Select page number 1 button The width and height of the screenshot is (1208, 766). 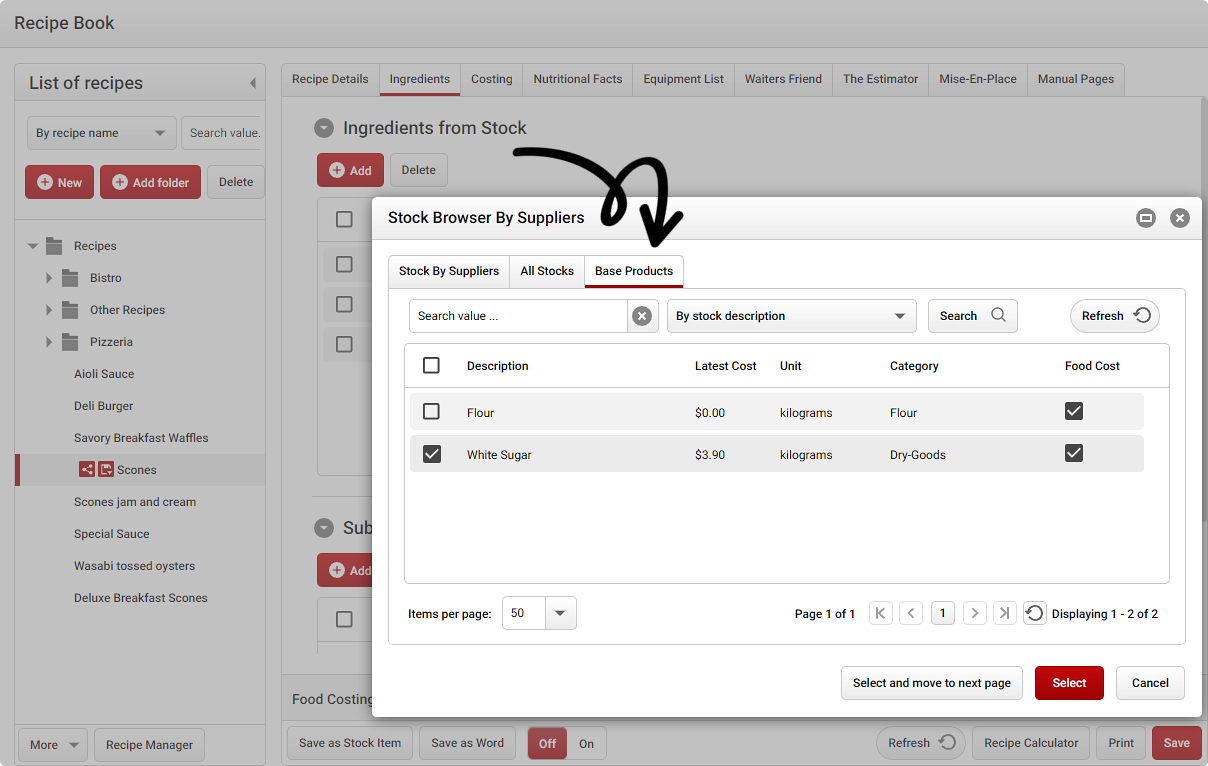(x=943, y=613)
